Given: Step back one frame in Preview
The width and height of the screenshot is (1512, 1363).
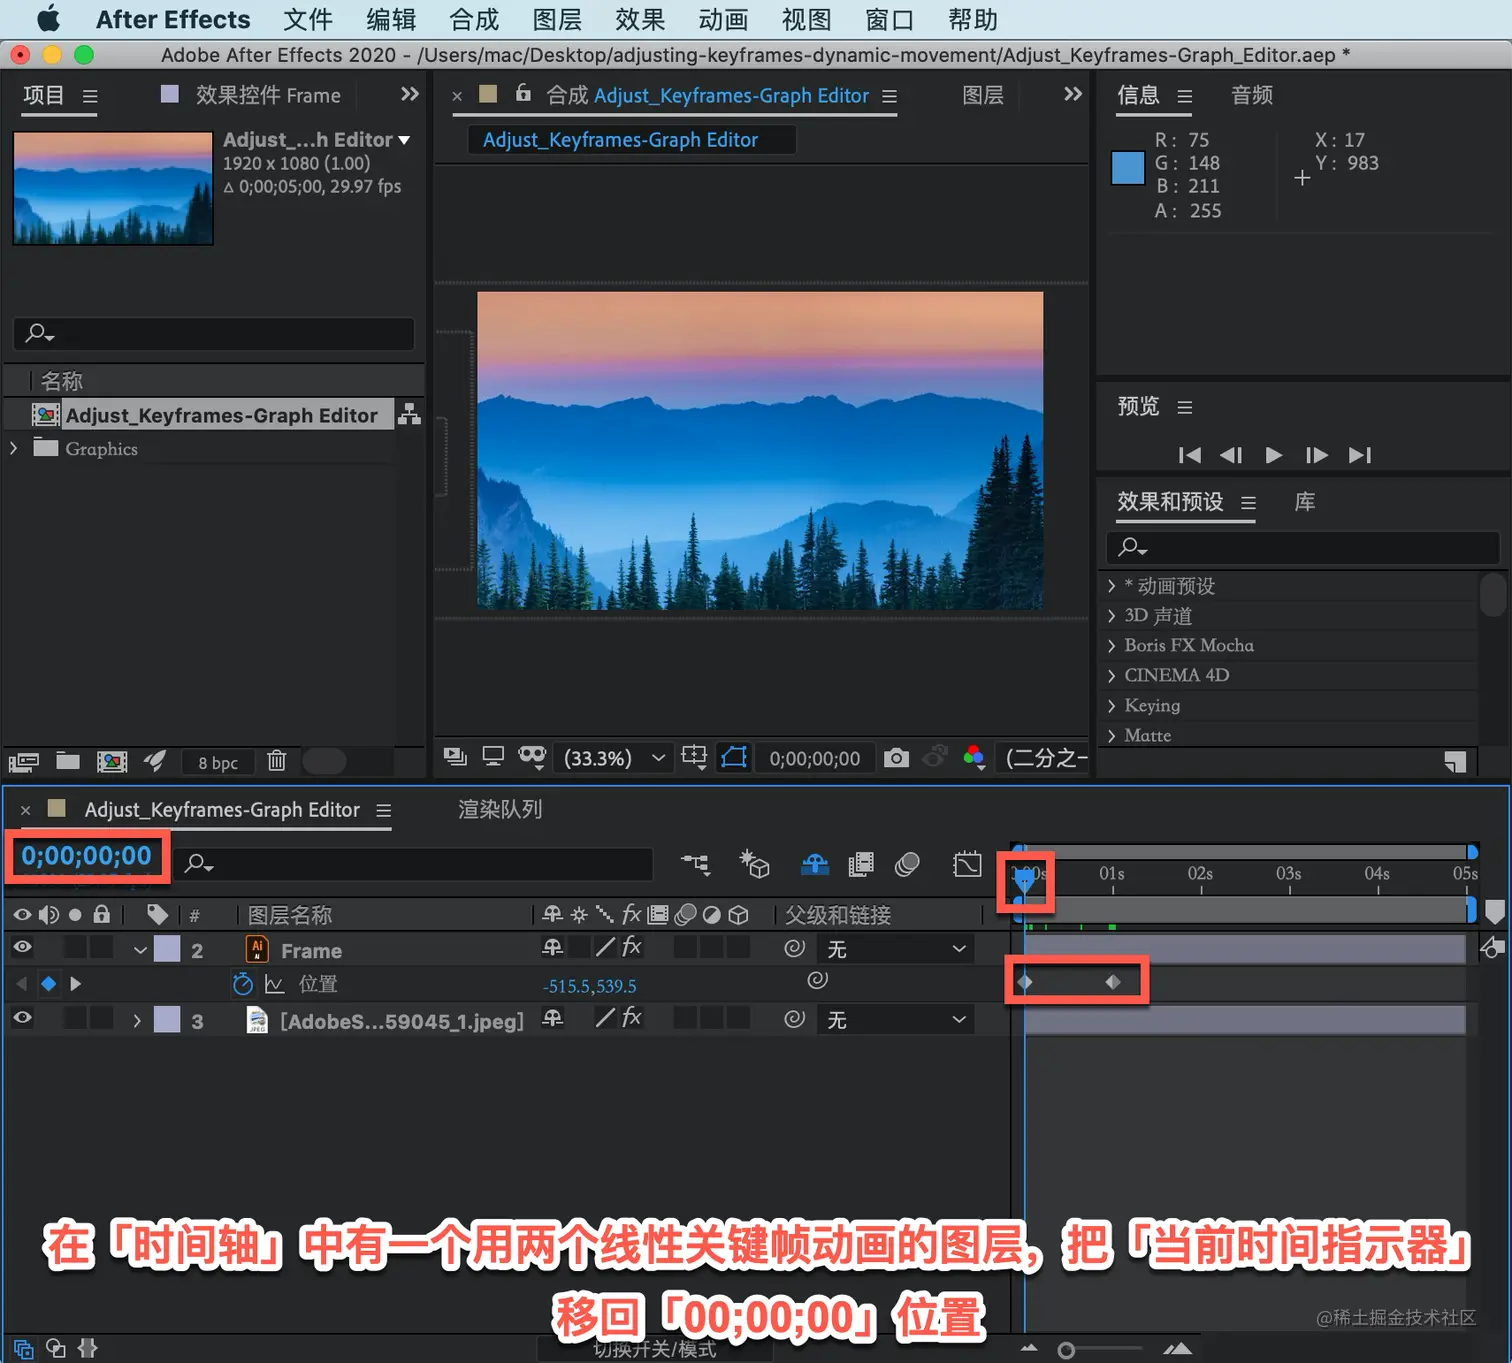Looking at the screenshot, I should coord(1231,455).
